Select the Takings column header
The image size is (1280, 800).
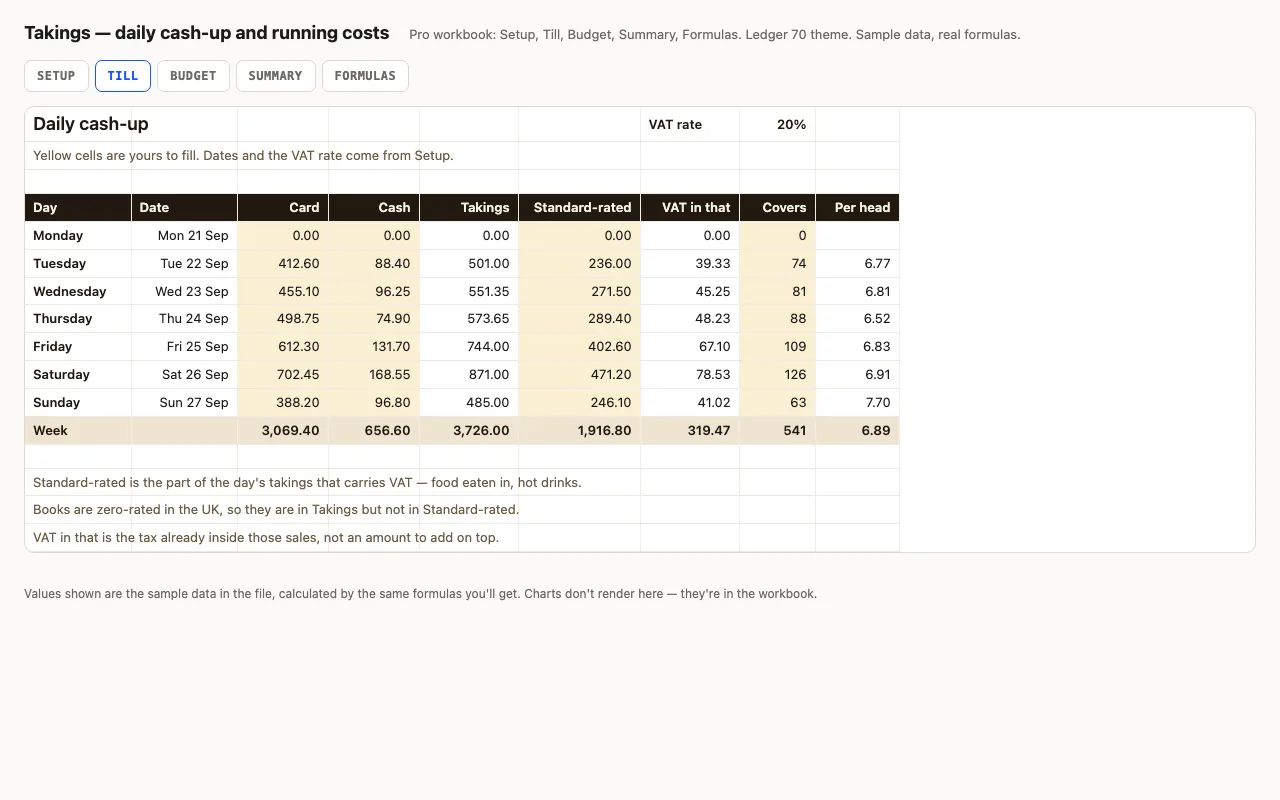click(469, 208)
